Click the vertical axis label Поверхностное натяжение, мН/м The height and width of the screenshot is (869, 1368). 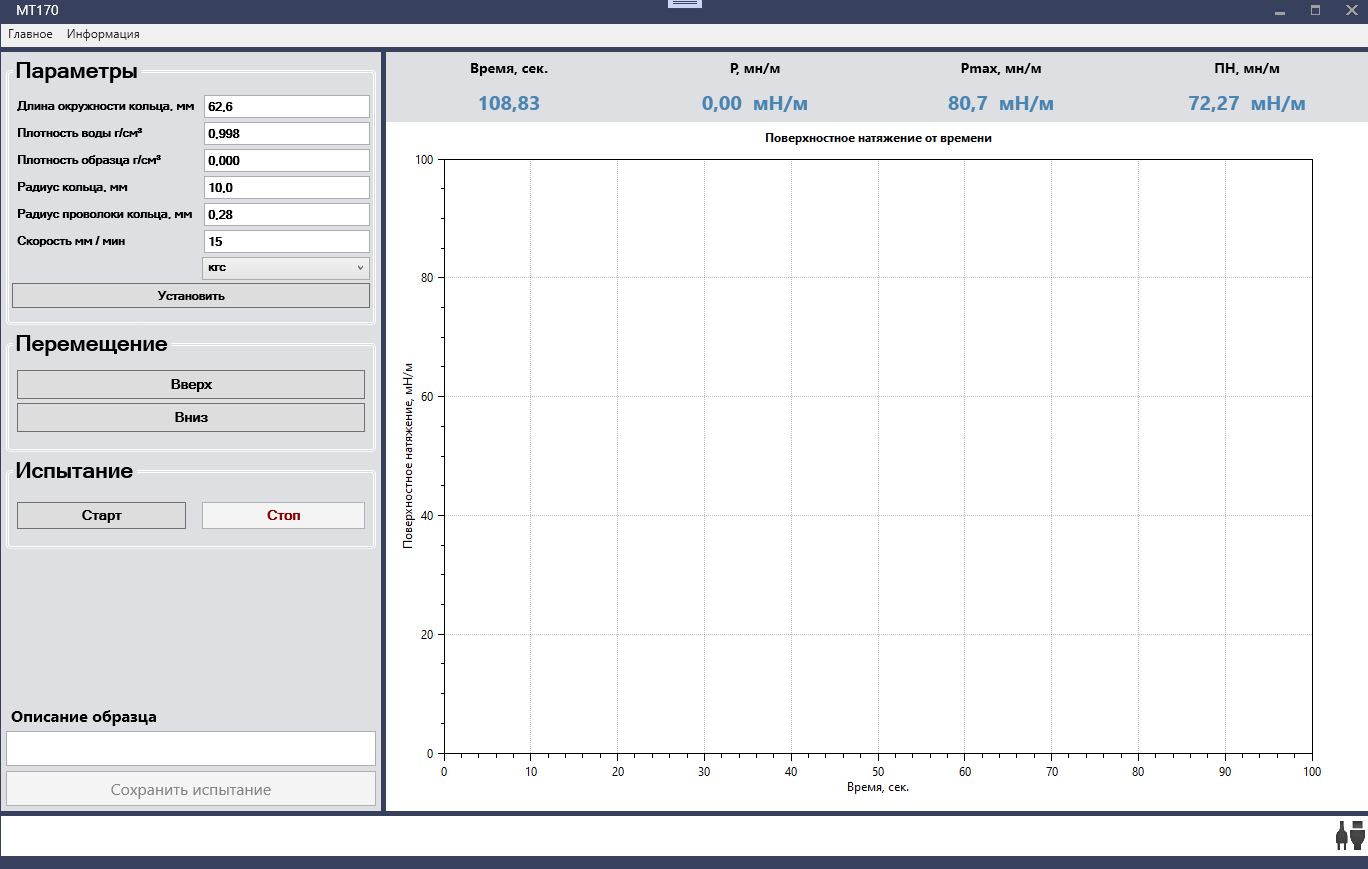click(408, 456)
